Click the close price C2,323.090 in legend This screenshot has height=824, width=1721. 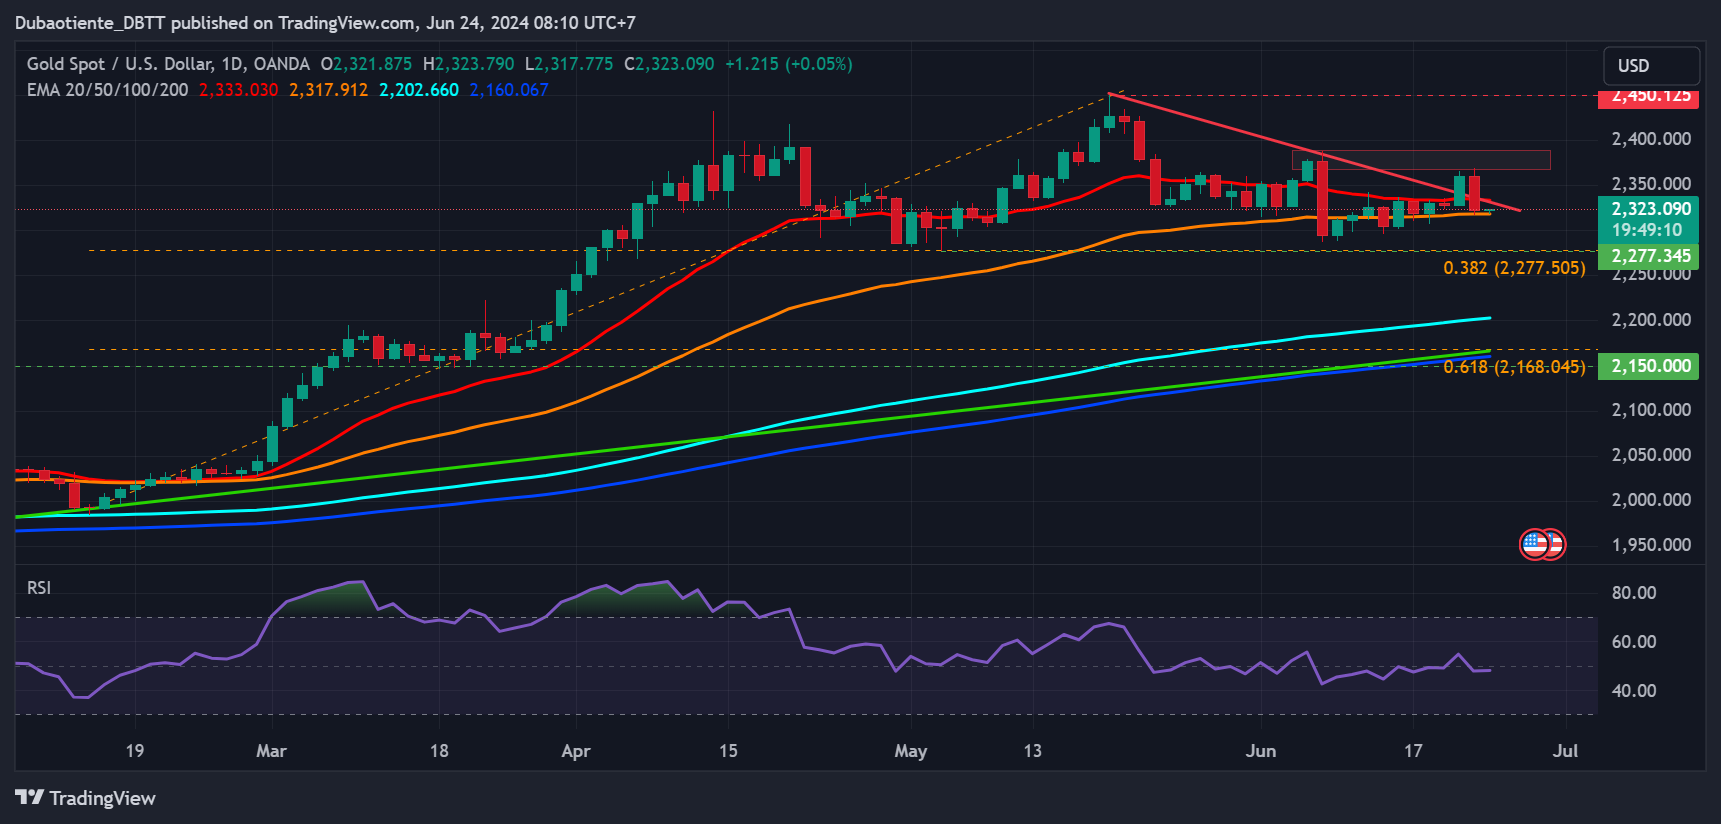(669, 64)
